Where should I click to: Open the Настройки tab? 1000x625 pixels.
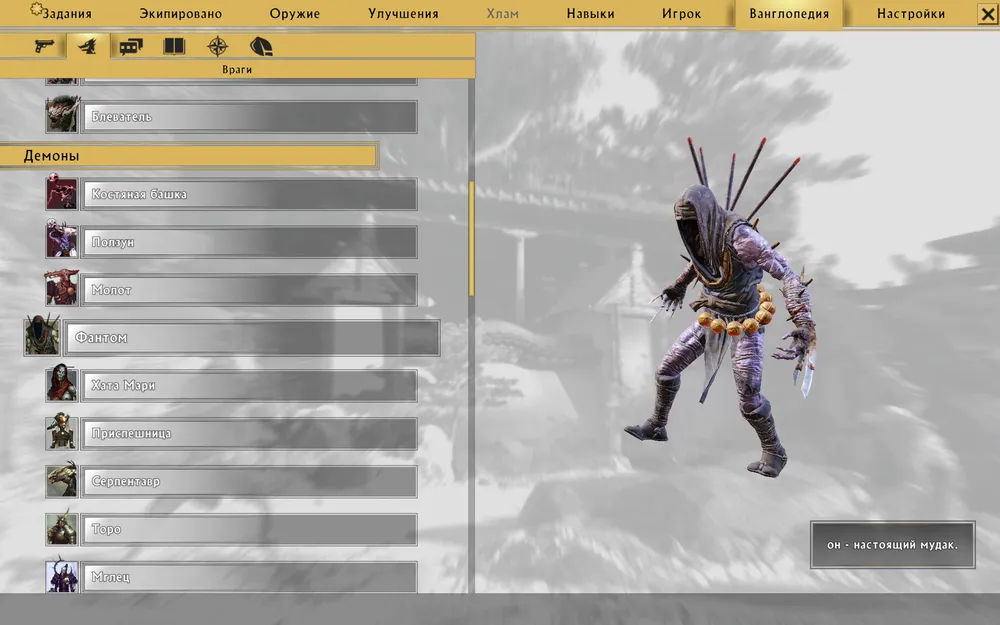pyautogui.click(x=910, y=14)
